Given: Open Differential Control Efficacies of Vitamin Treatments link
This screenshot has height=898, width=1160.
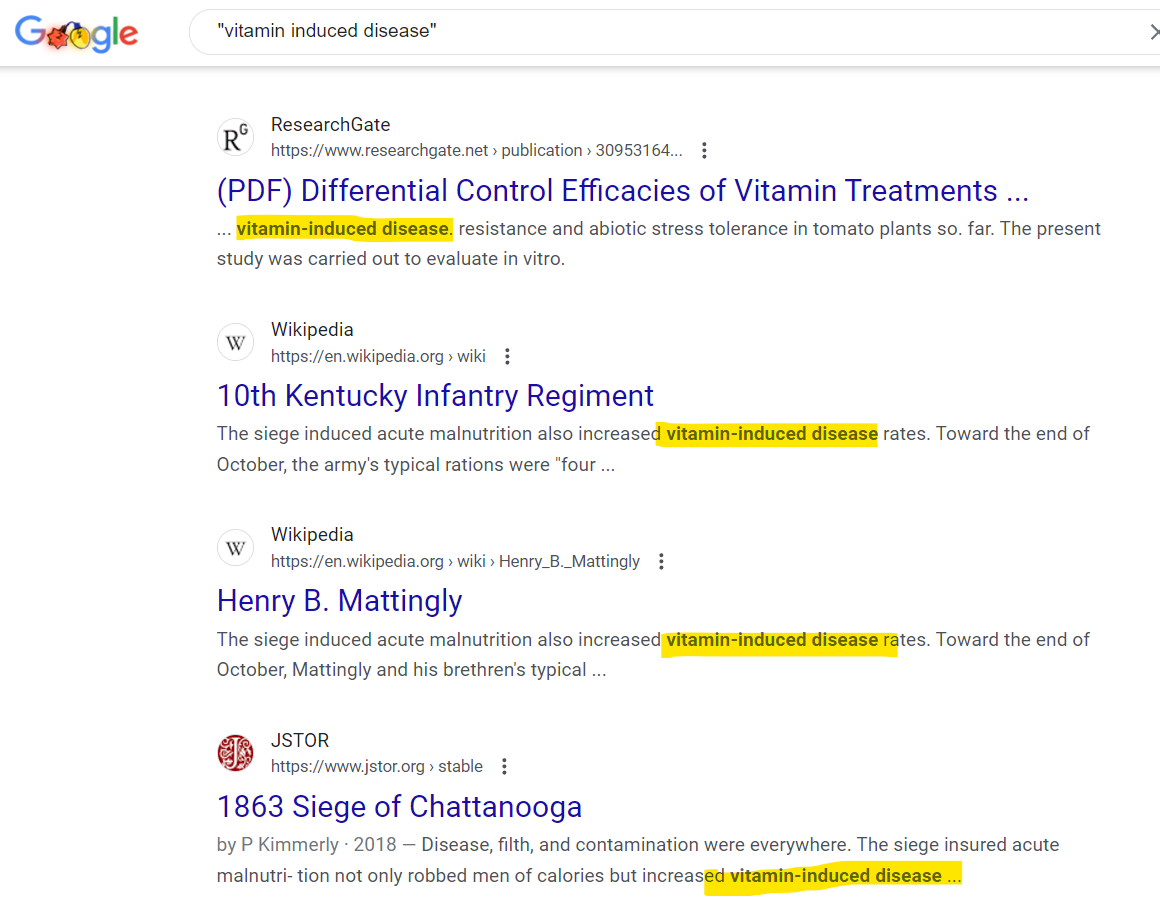Looking at the screenshot, I should (x=622, y=191).
